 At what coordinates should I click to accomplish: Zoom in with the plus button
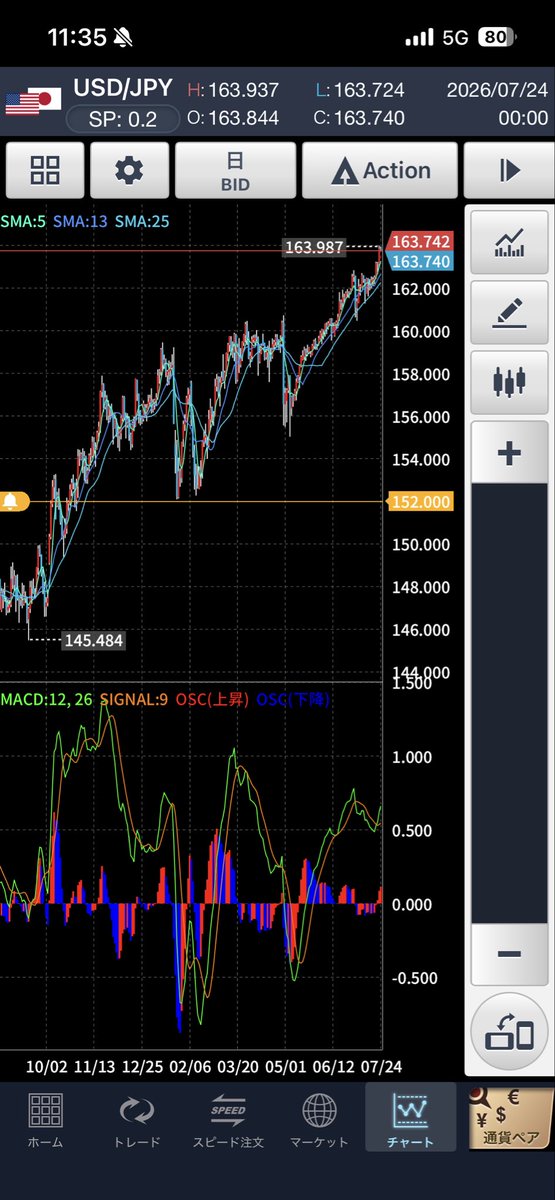click(x=509, y=453)
